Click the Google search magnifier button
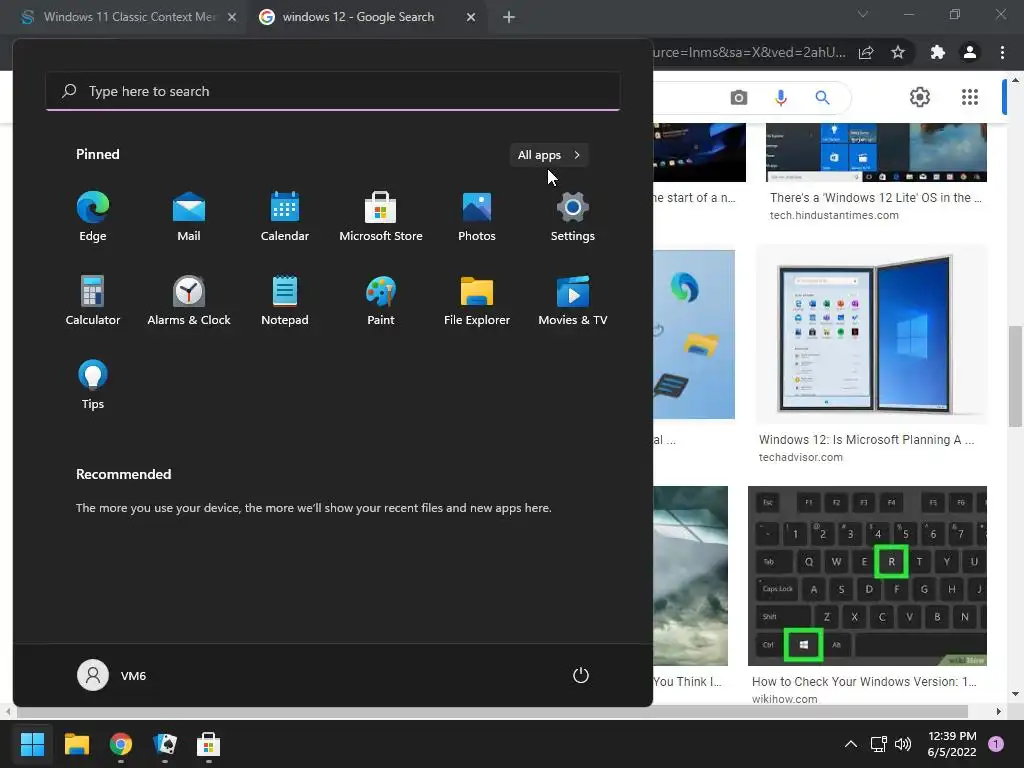The image size is (1024, 768). (822, 98)
